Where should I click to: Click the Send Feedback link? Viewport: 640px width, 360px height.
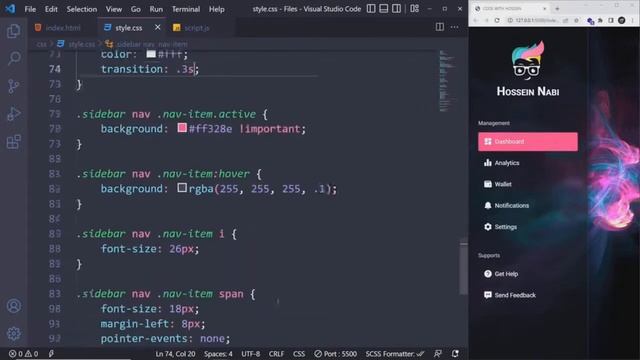tap(515, 295)
